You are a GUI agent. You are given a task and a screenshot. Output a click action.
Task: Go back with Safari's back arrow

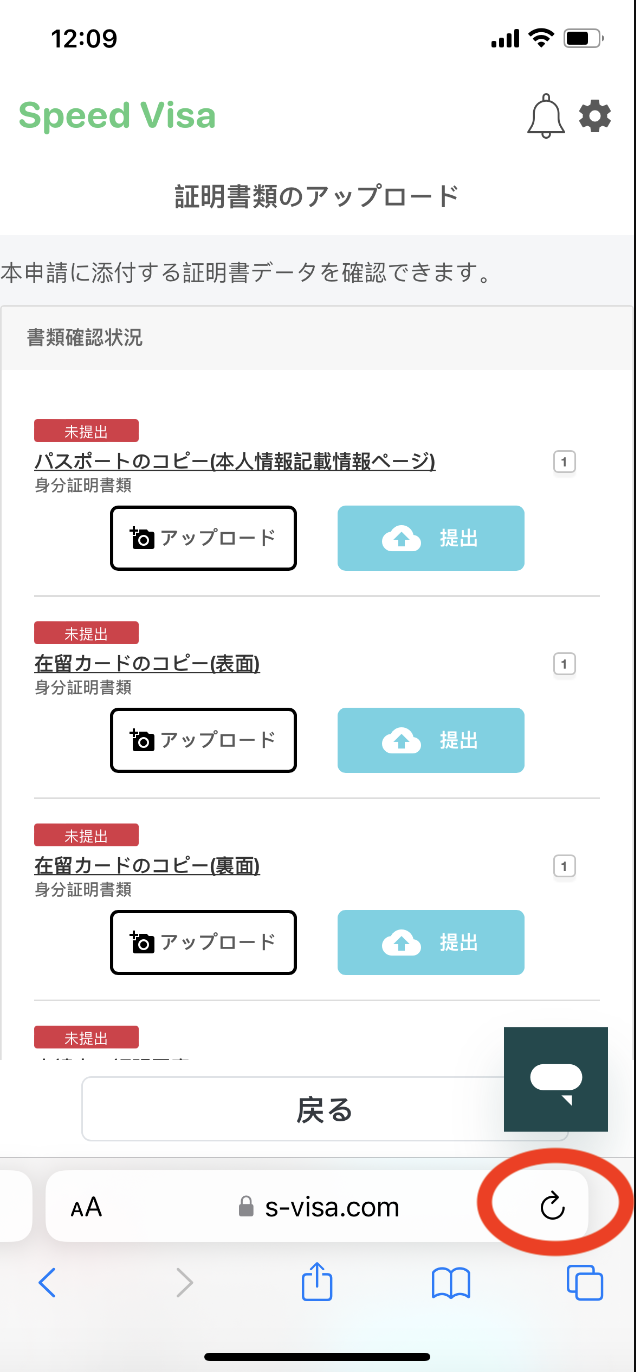tap(46, 1282)
